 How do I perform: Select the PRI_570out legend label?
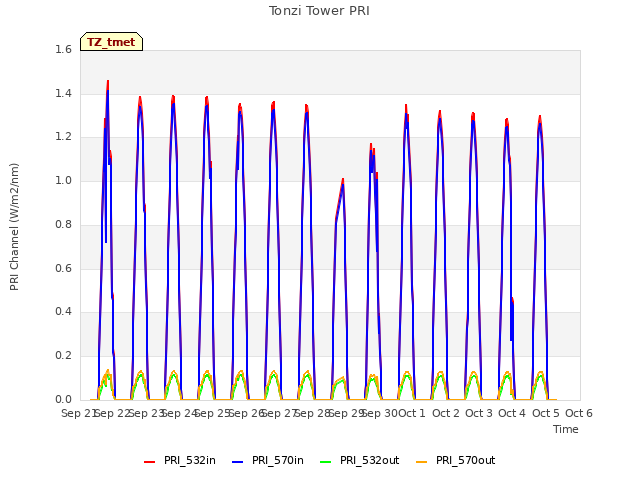(x=465, y=461)
